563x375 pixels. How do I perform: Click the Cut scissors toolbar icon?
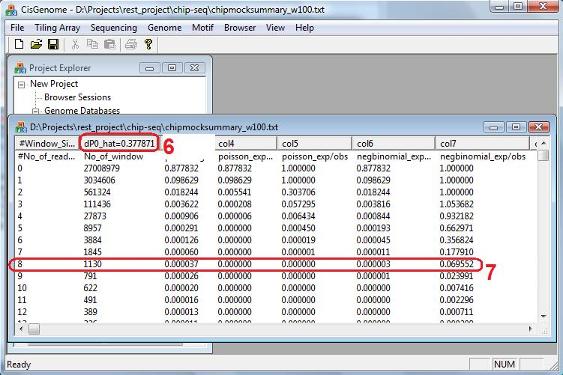75,45
